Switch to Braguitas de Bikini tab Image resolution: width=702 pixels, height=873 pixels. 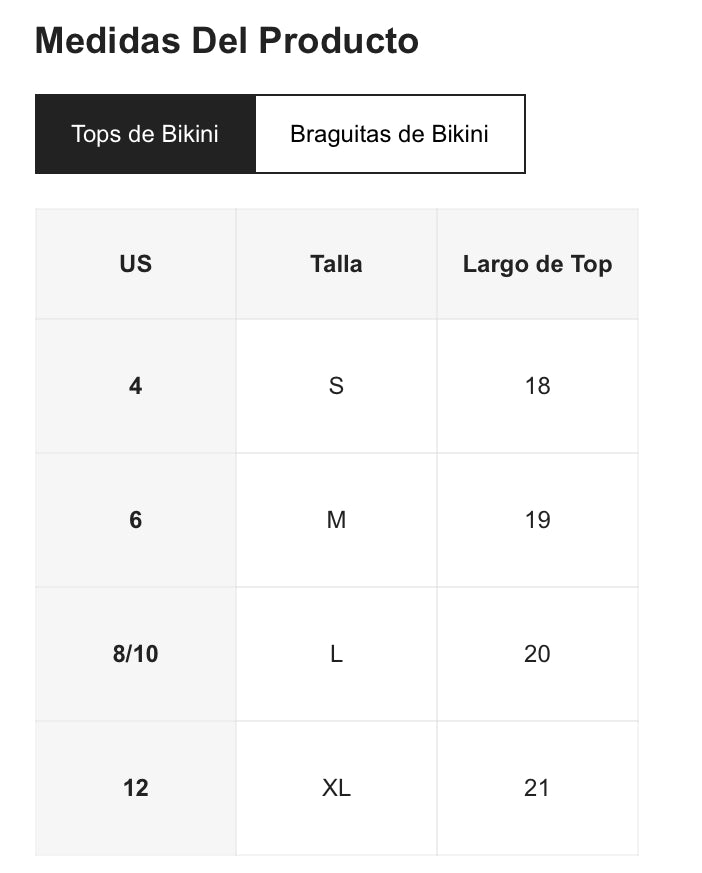389,134
